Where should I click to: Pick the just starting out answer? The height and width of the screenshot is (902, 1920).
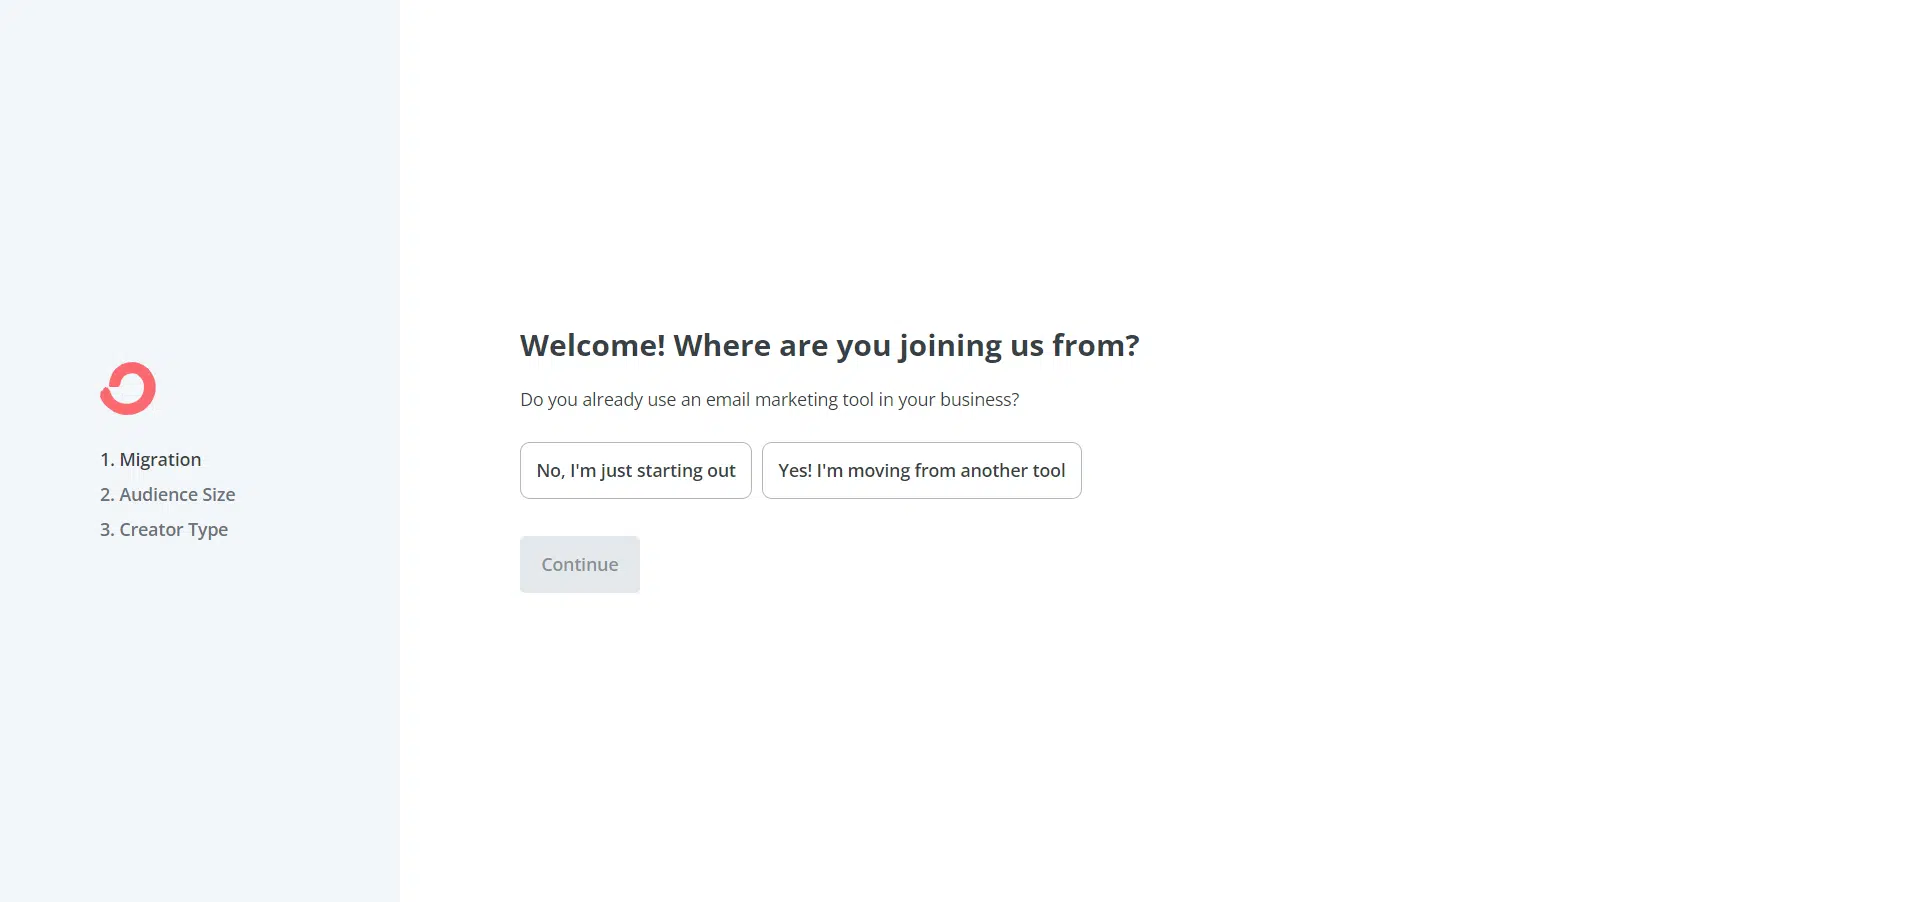click(635, 470)
